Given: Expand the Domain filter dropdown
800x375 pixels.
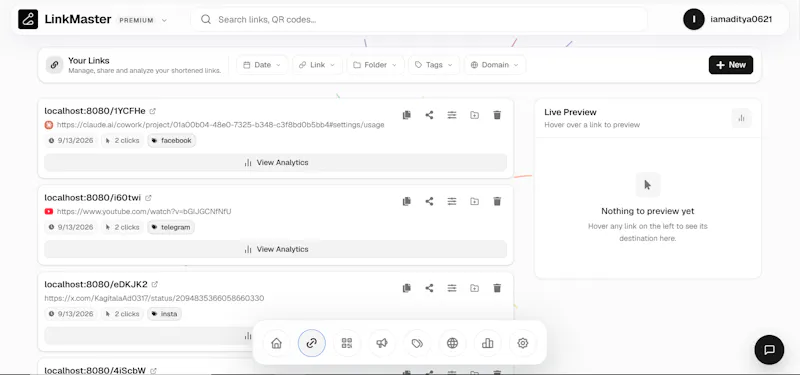Looking at the screenshot, I should coord(495,65).
